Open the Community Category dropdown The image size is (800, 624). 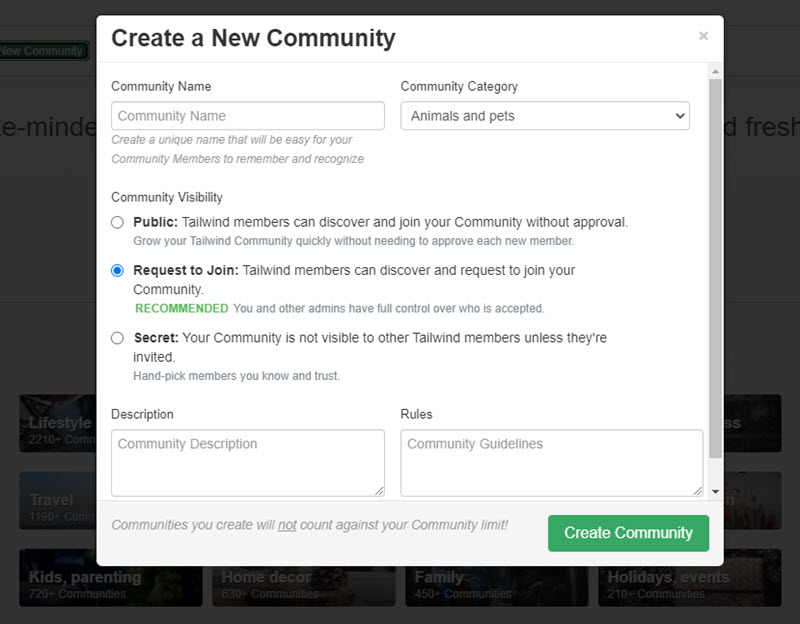coord(545,116)
